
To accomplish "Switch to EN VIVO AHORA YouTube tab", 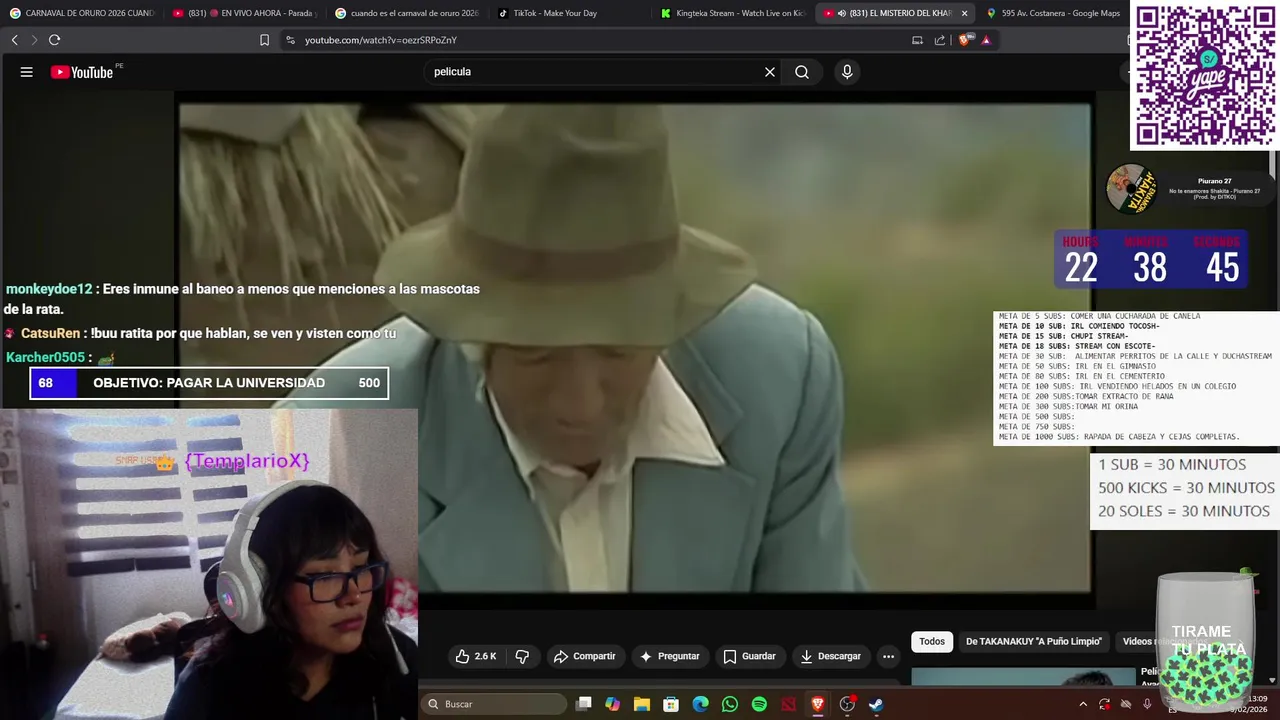I will coord(245,13).
